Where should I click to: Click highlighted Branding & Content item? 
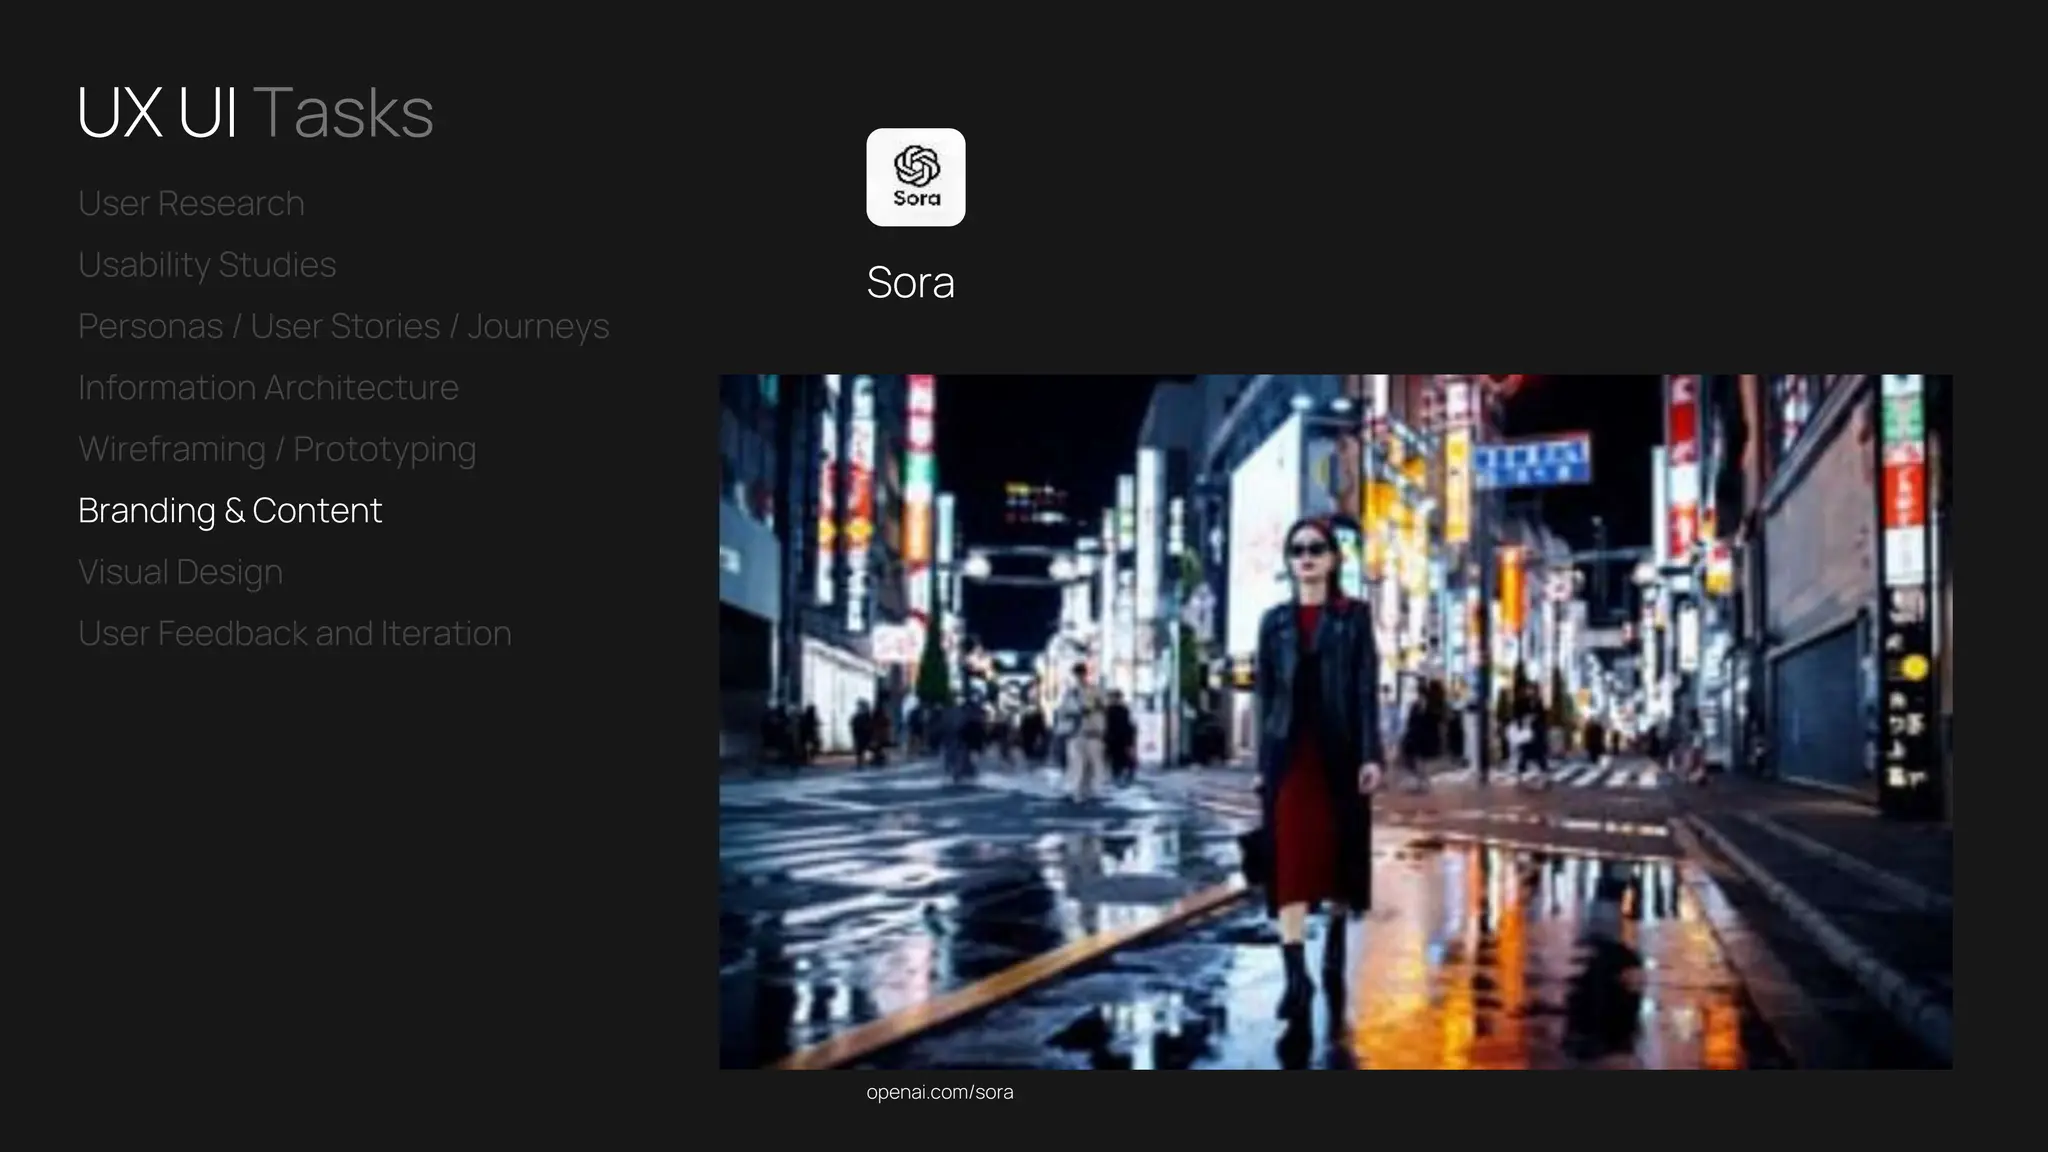(x=230, y=511)
